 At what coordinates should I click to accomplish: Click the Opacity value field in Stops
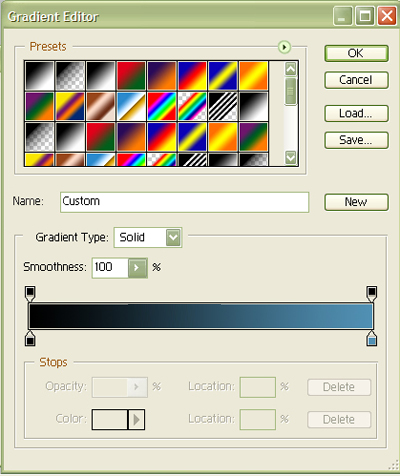pos(110,387)
